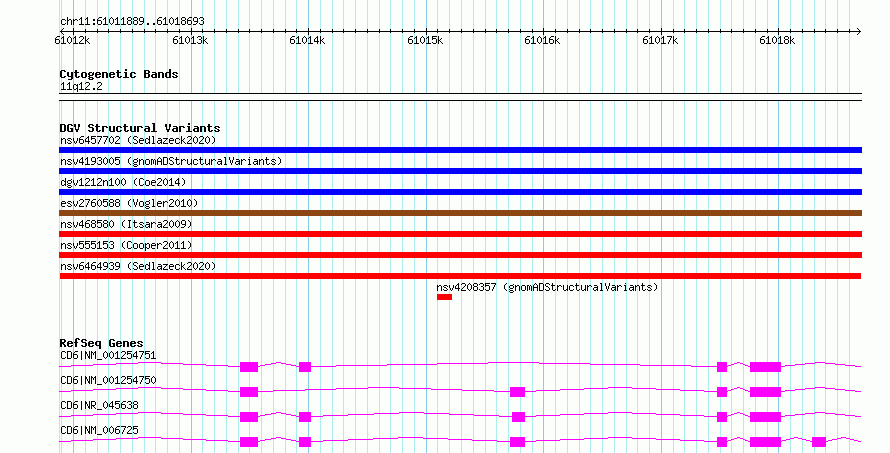
Task: Click the 61016k ruler label
Action: [542, 40]
